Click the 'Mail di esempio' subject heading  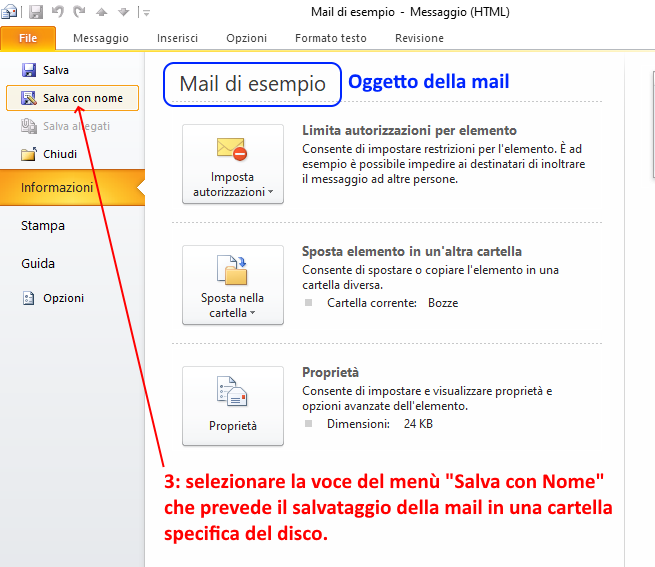pos(252,84)
